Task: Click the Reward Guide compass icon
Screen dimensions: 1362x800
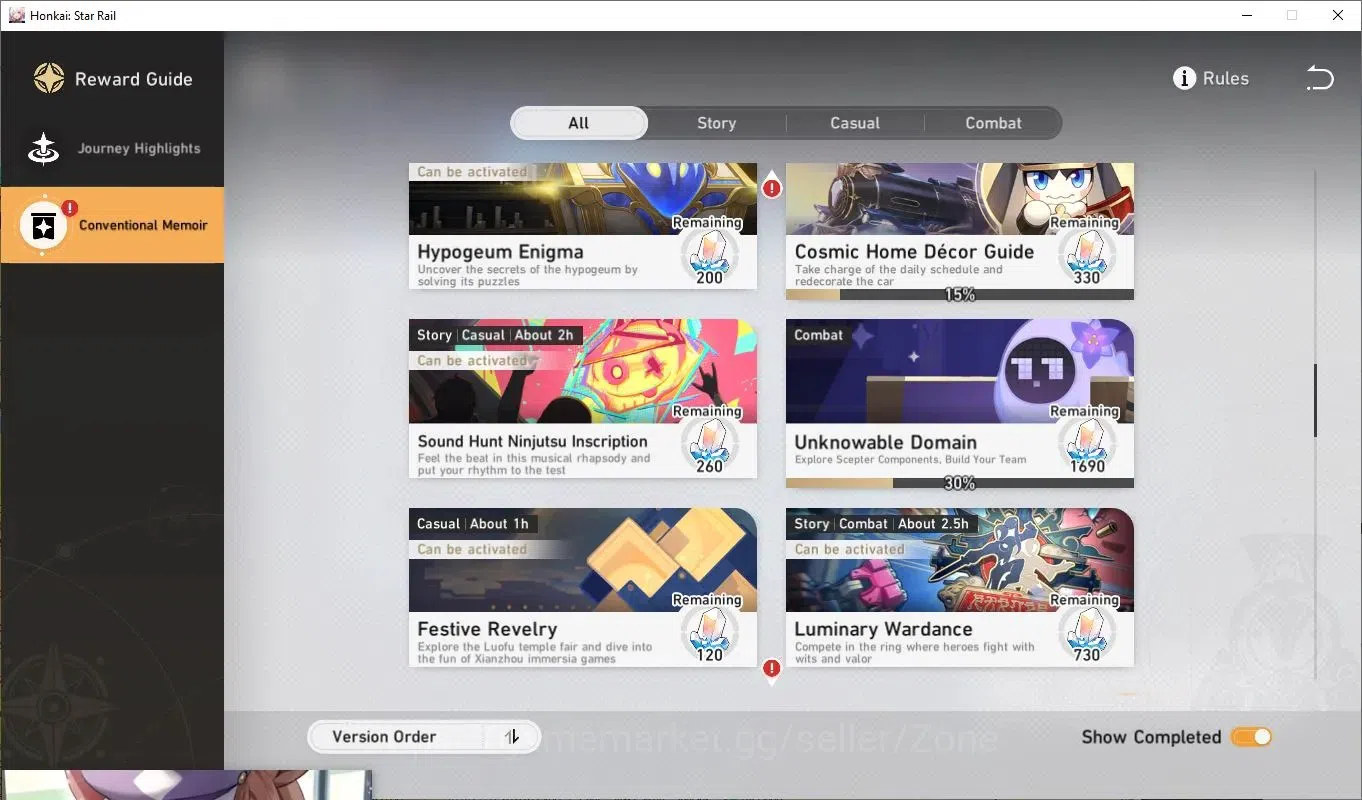Action: point(49,78)
